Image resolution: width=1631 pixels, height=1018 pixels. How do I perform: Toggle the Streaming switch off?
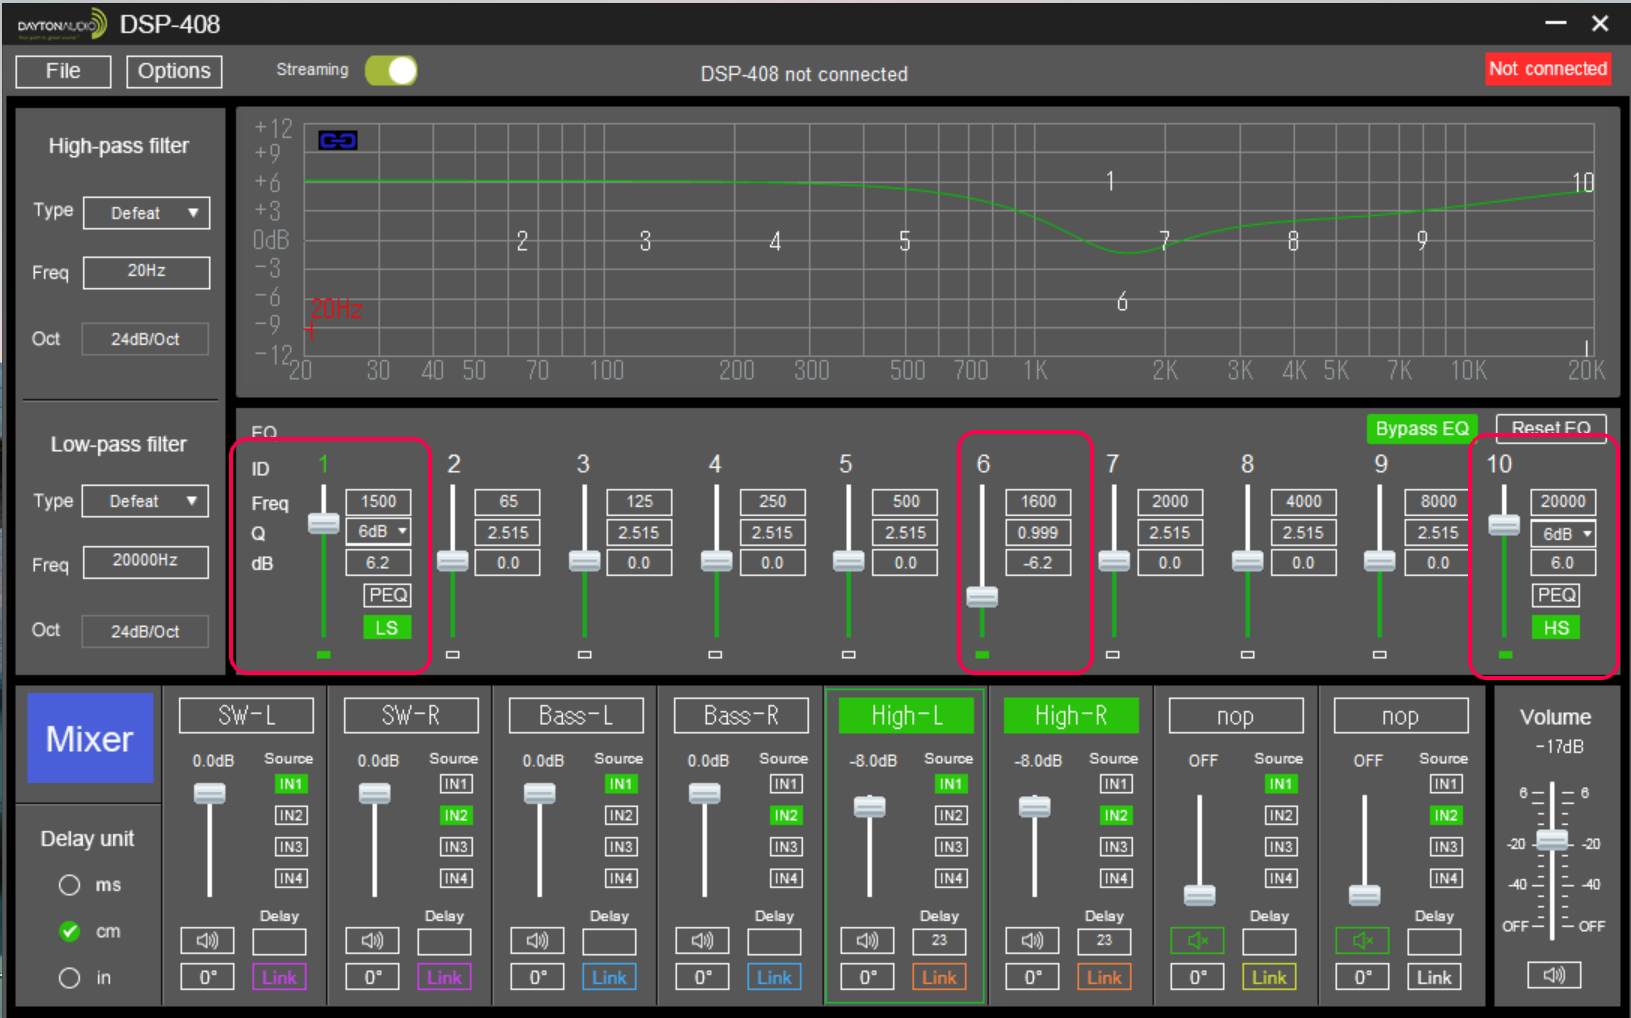(391, 71)
